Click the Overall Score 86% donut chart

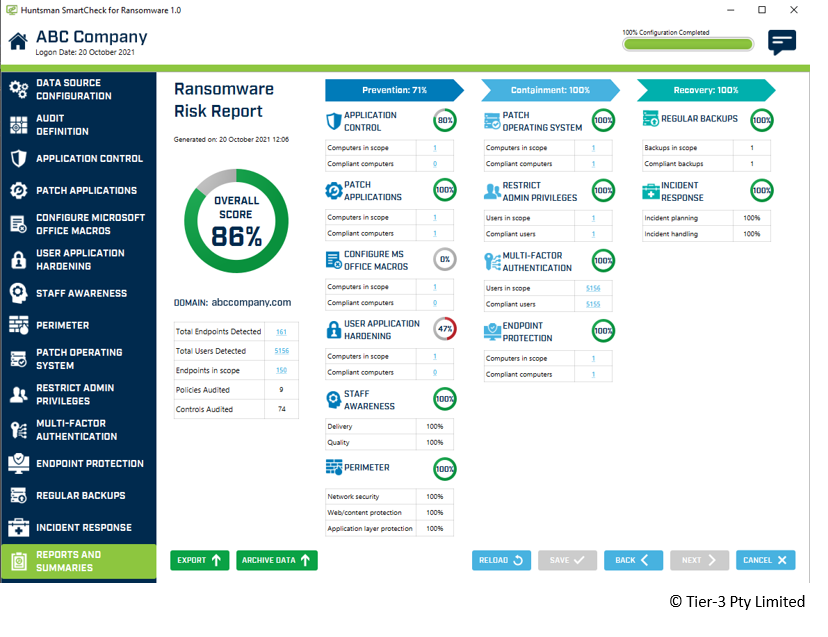[x=236, y=221]
